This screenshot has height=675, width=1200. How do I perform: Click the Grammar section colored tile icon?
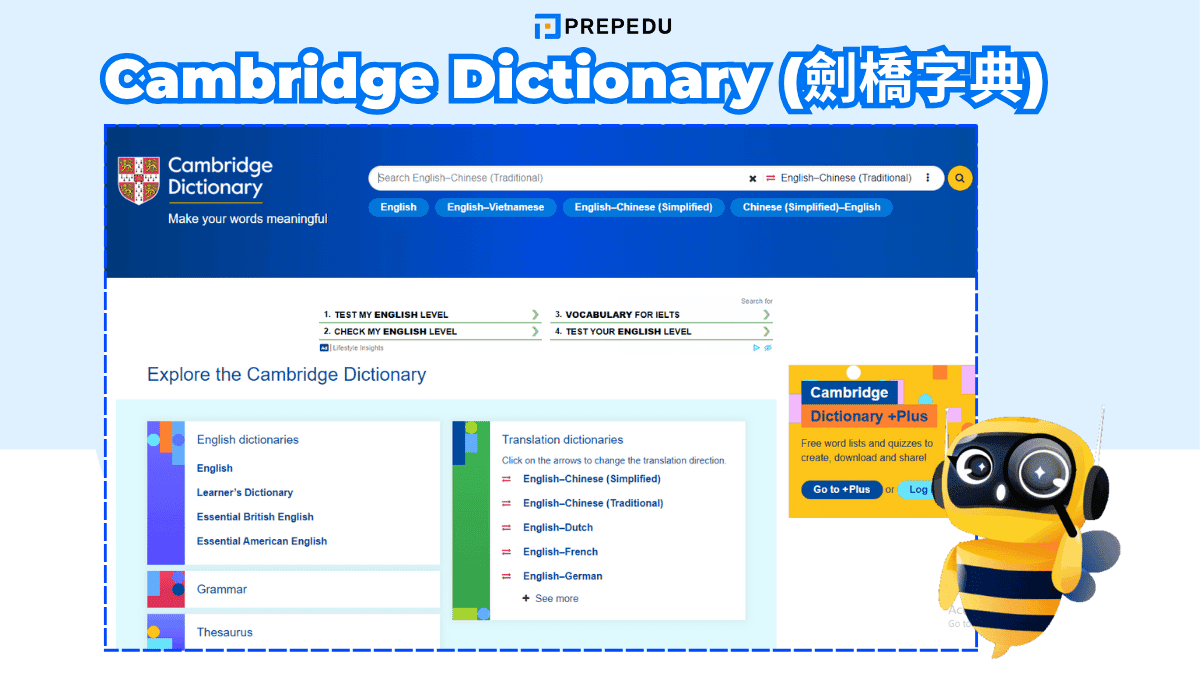pos(166,589)
